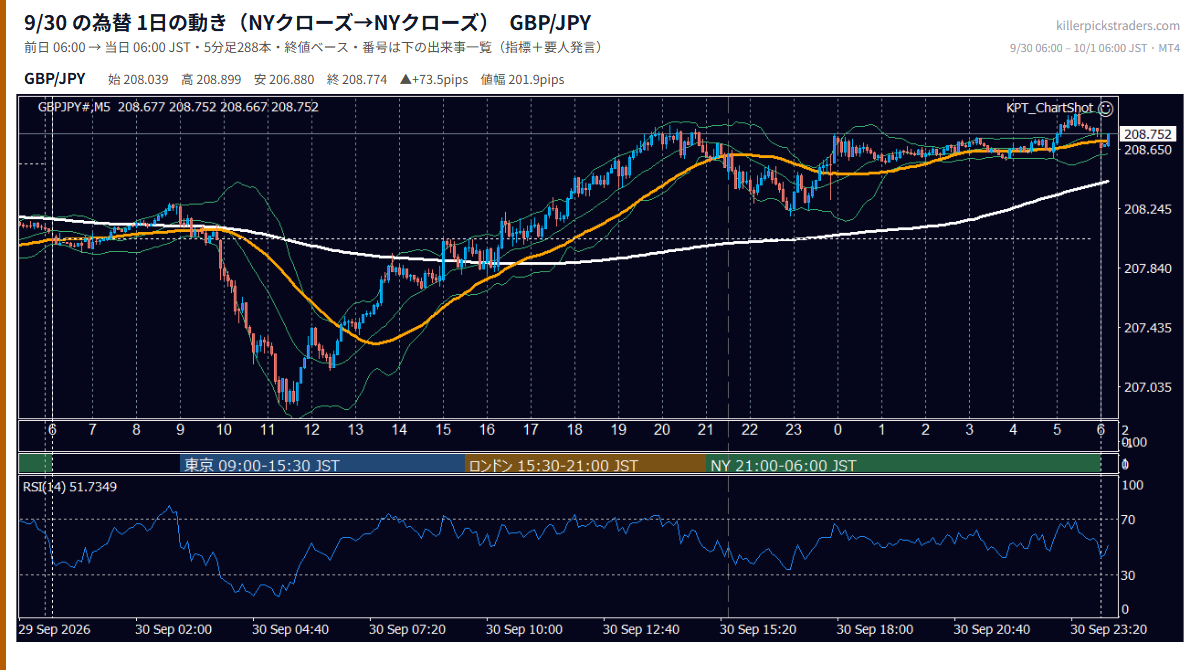The image size is (1200, 670).
Task: Click price axis level 207.435
Action: click(x=1147, y=328)
